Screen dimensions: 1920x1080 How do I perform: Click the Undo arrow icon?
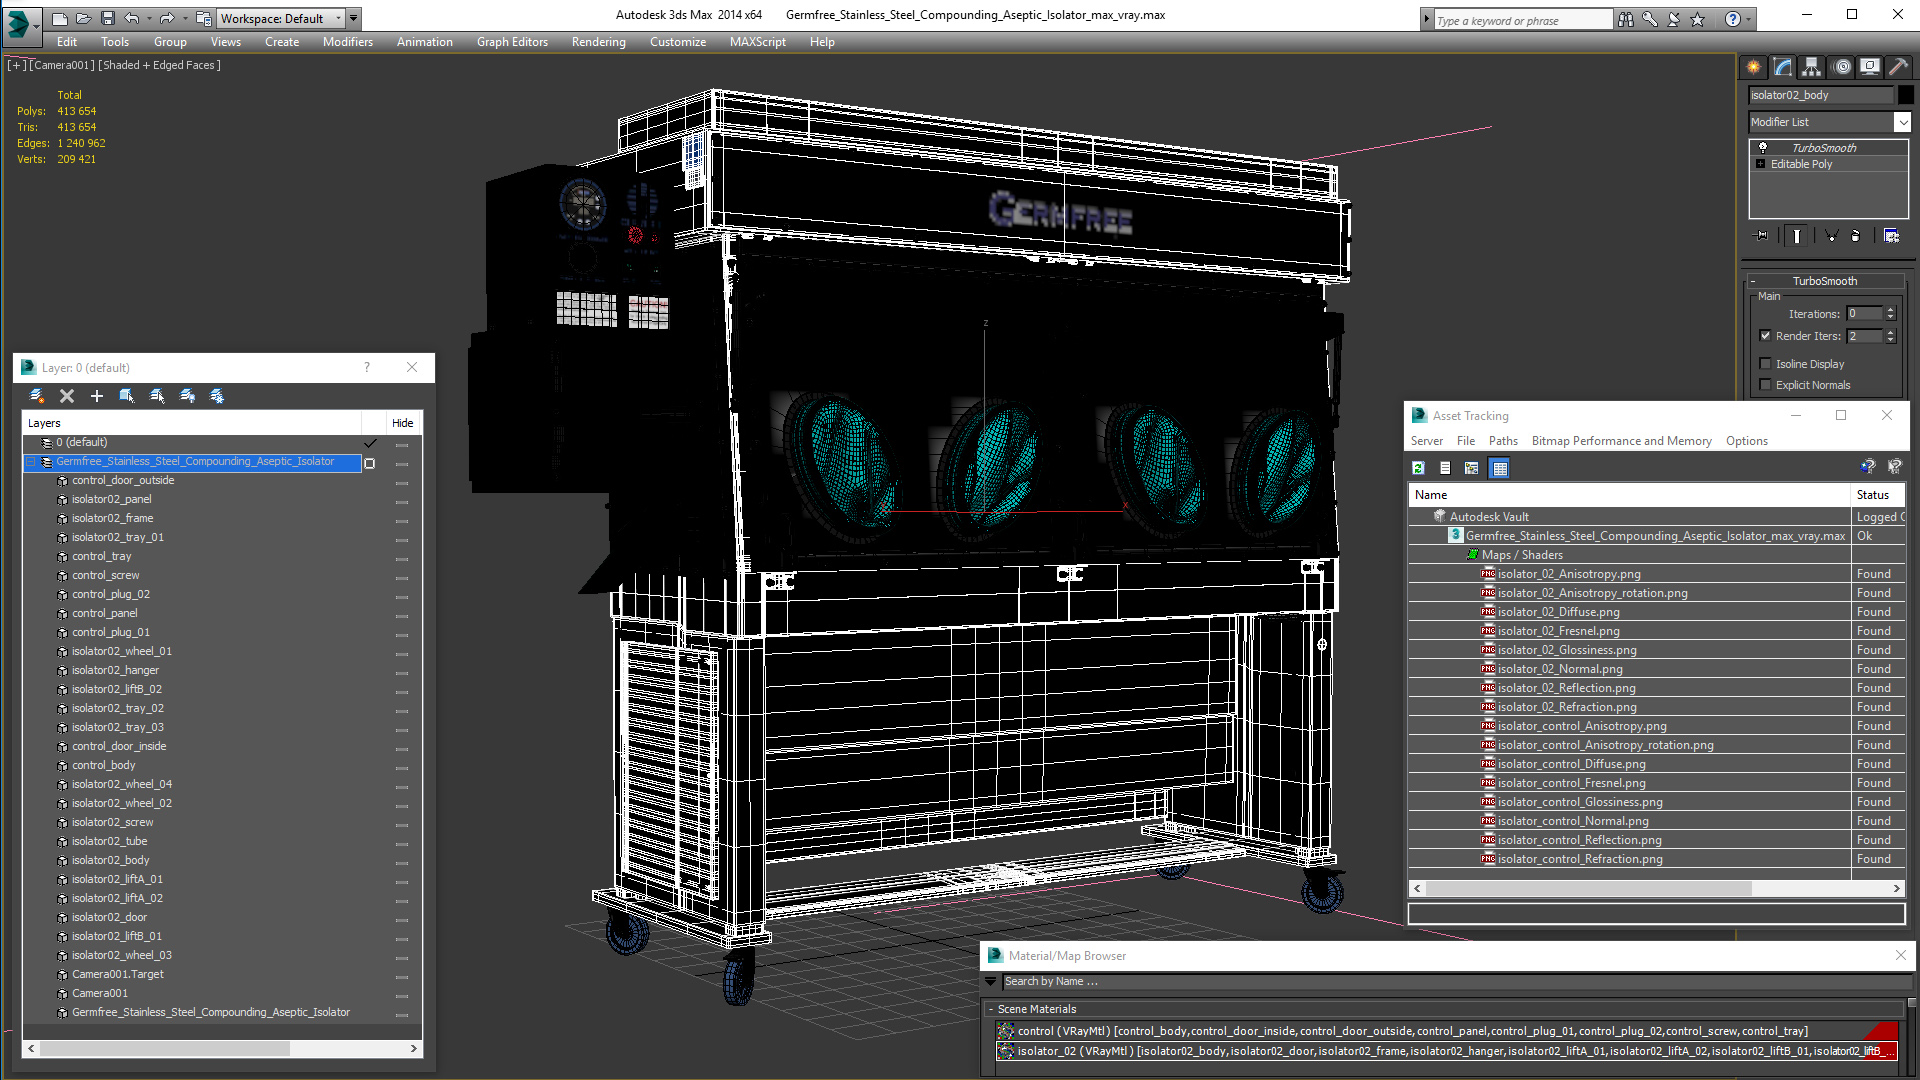coord(131,18)
